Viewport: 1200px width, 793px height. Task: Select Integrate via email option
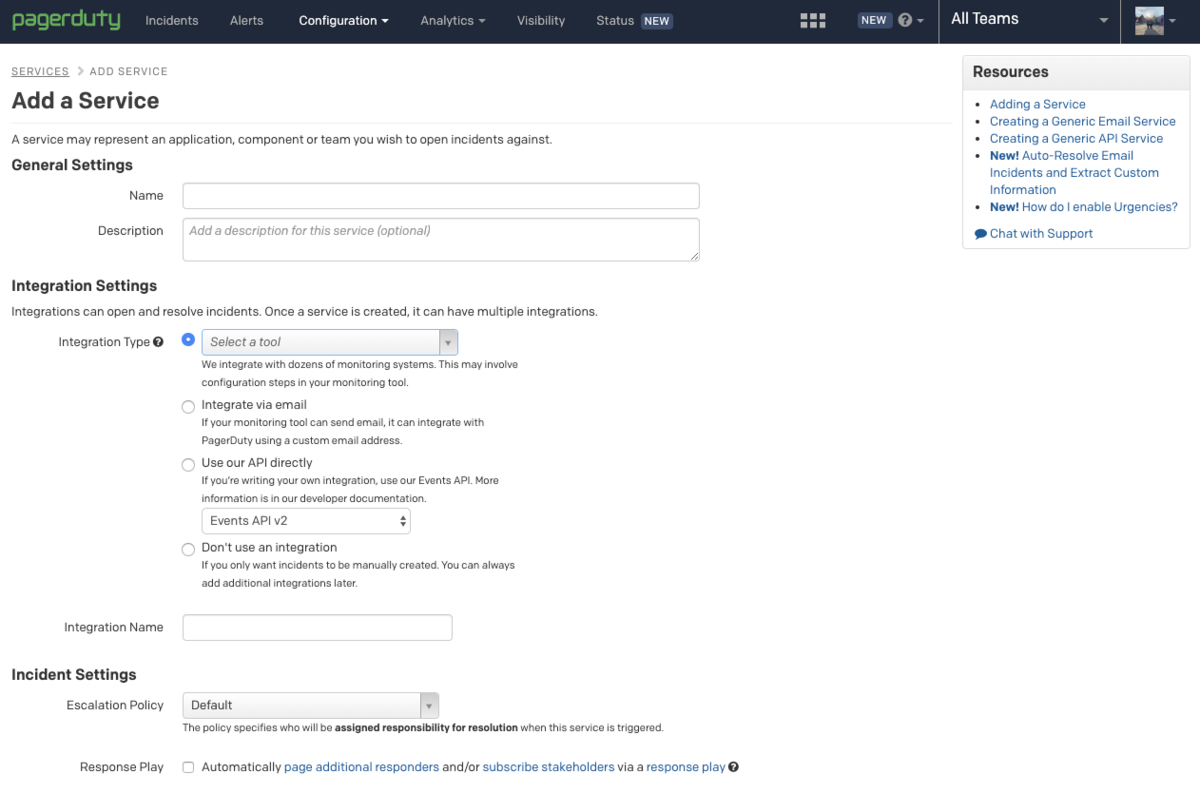pyautogui.click(x=188, y=406)
